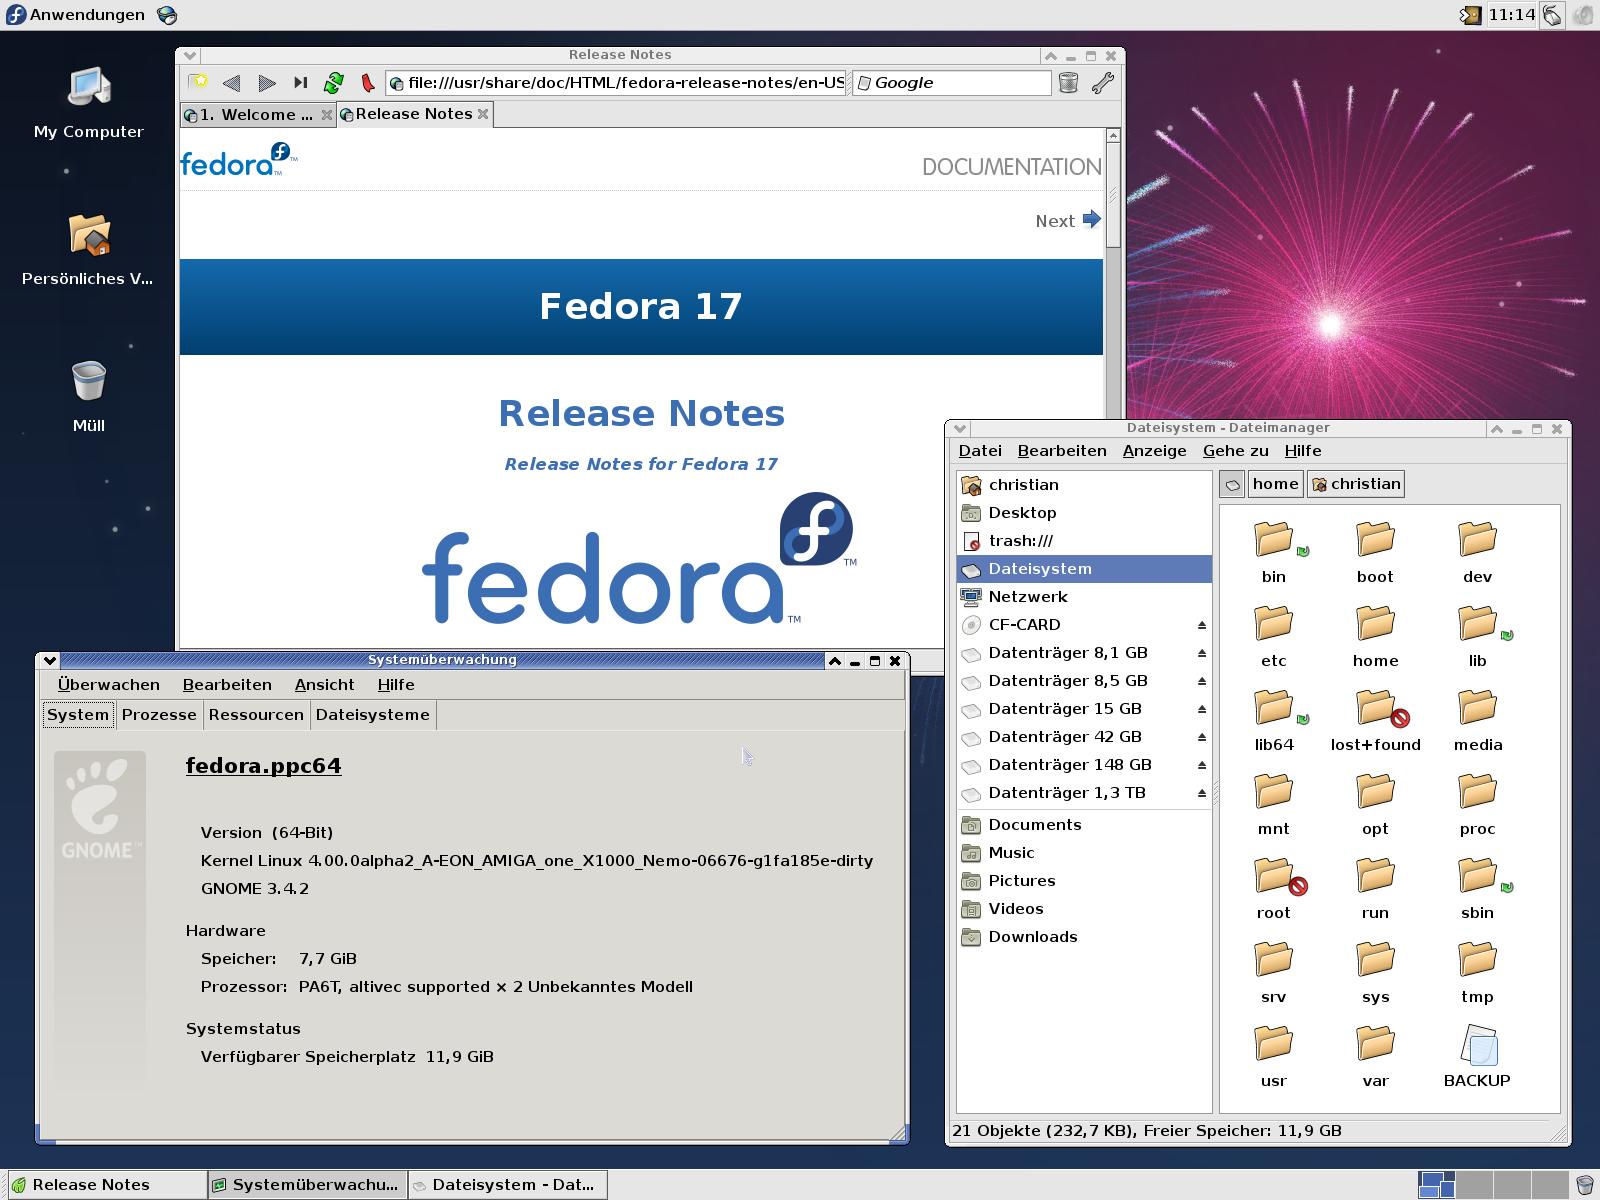
Task: Toggle the filesystem root path button
Action: (x=1232, y=484)
